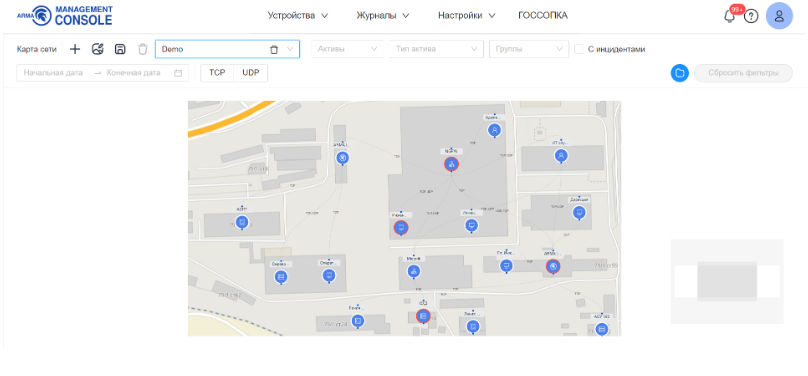Toggle the UDP protocol filter

click(251, 73)
